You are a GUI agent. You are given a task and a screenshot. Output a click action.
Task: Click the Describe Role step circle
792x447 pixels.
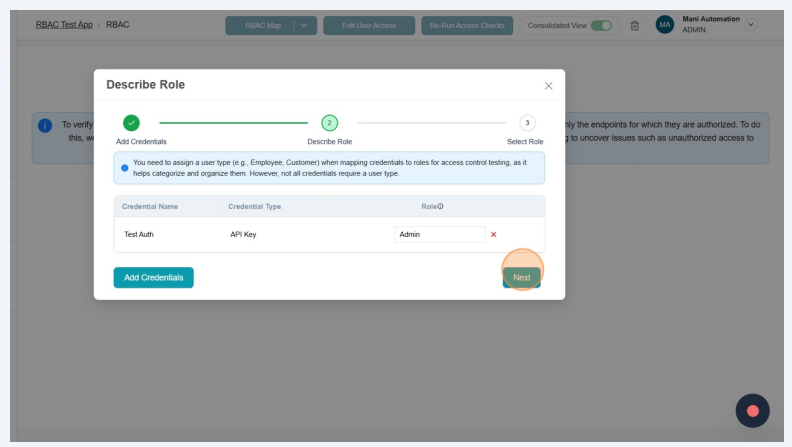click(329, 123)
